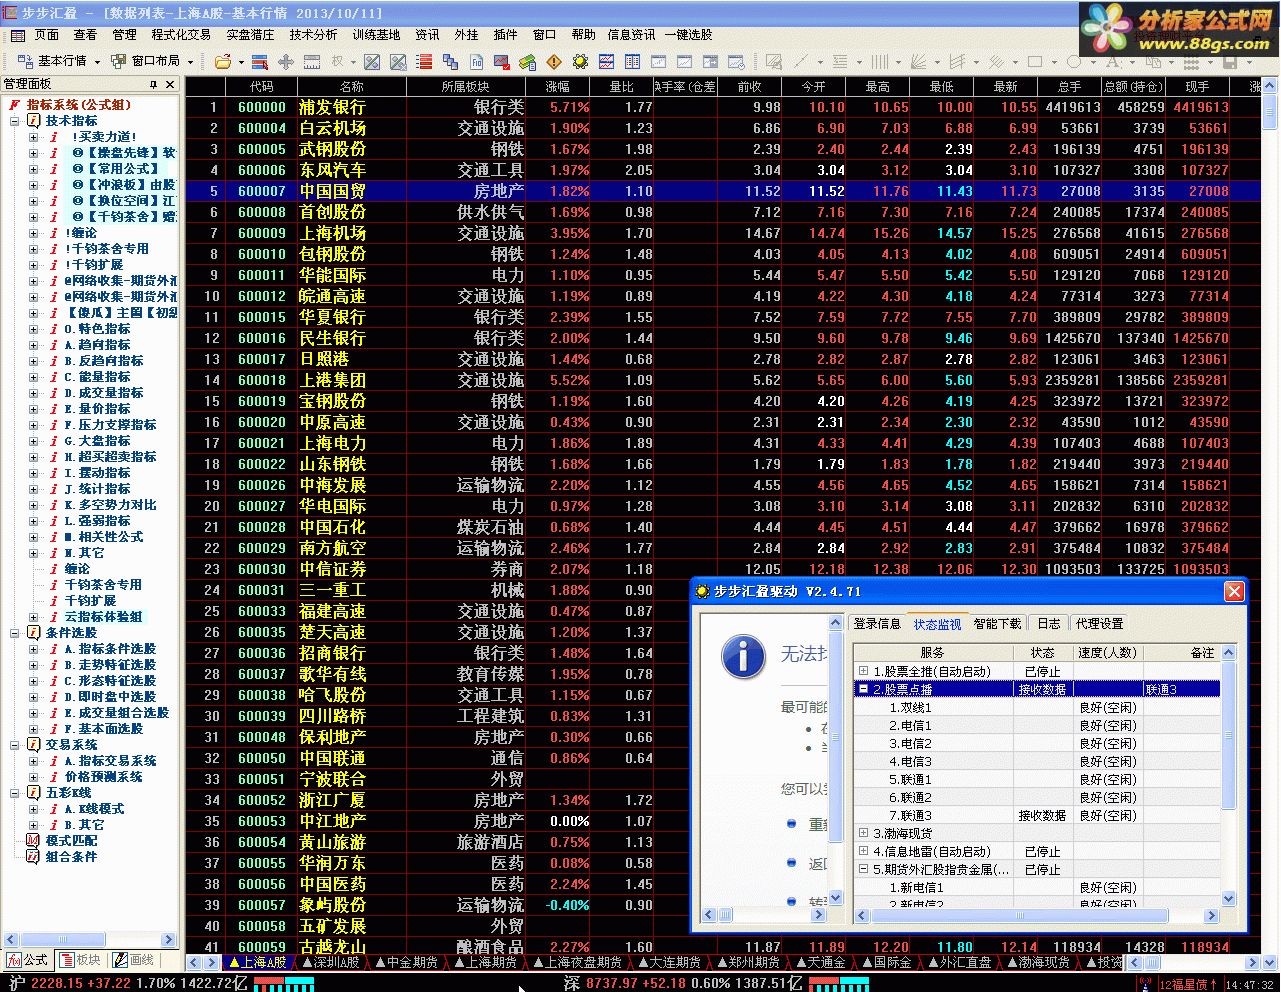The width and height of the screenshot is (1281, 992).
Task: Switch to the 板块 panel tab
Action: coord(81,960)
